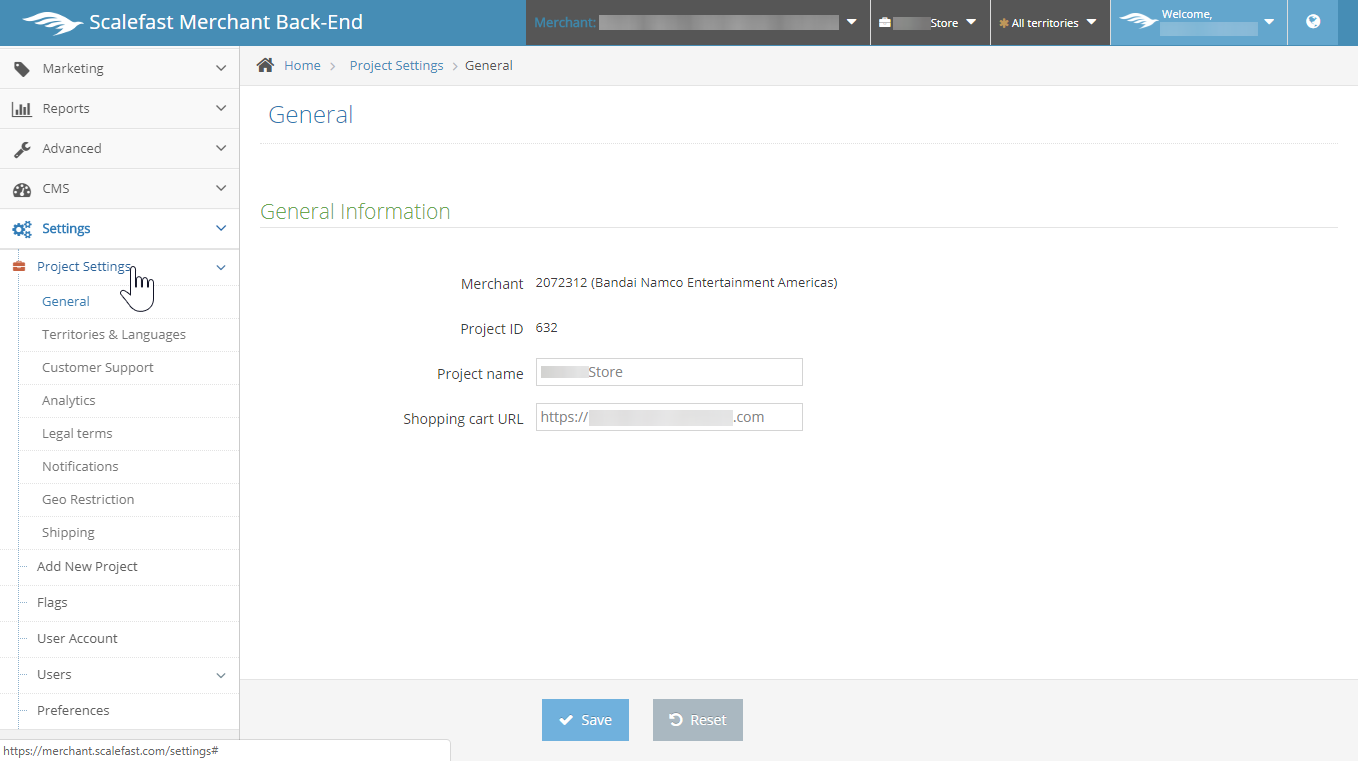Open Territories & Languages settings
The width and height of the screenshot is (1358, 761).
[113, 335]
